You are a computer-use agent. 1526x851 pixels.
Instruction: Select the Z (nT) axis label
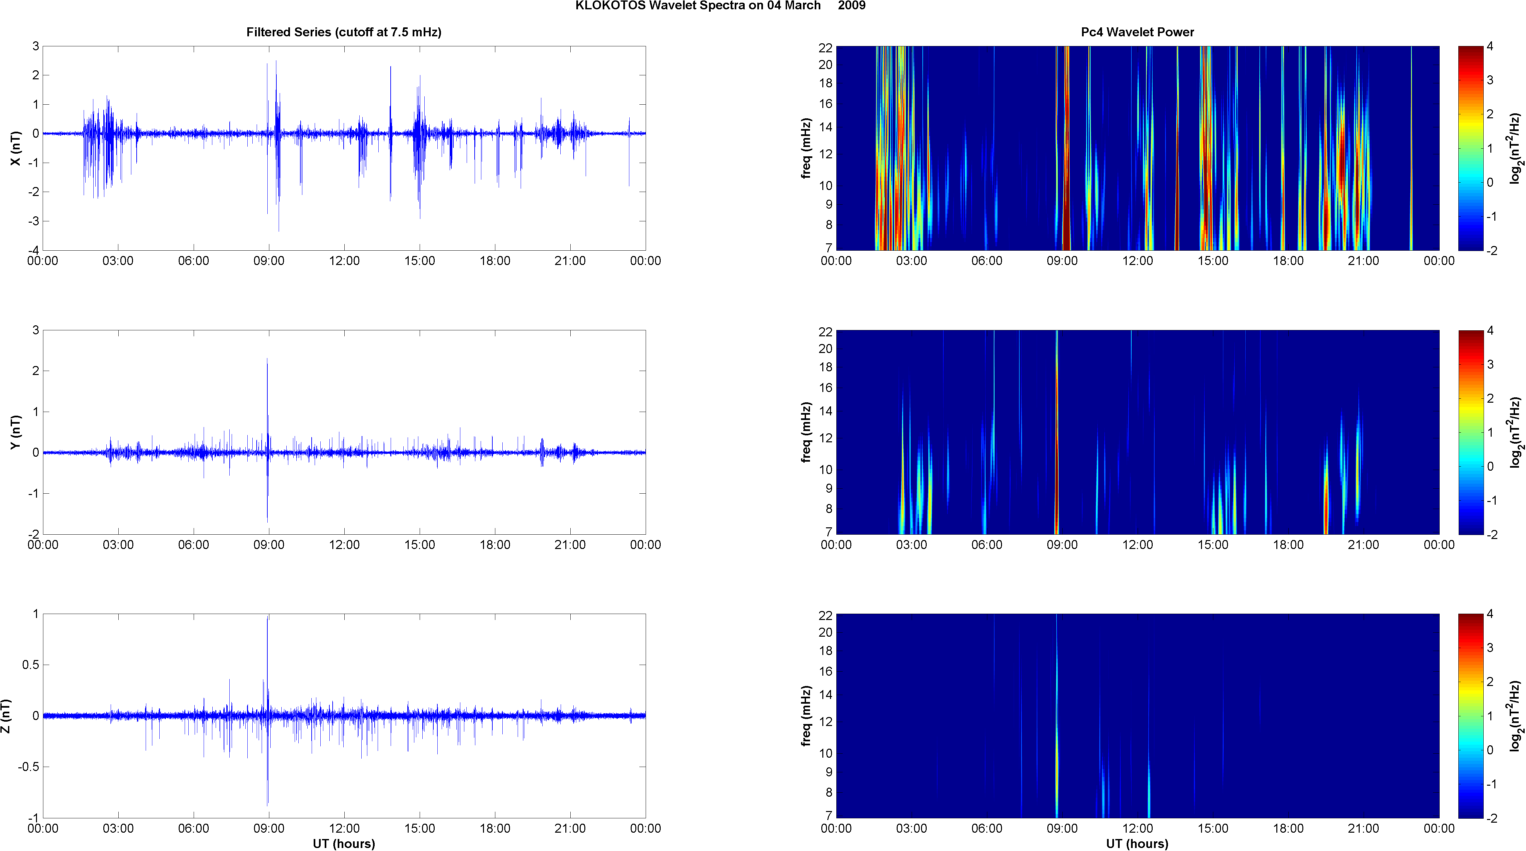[x=7, y=716]
